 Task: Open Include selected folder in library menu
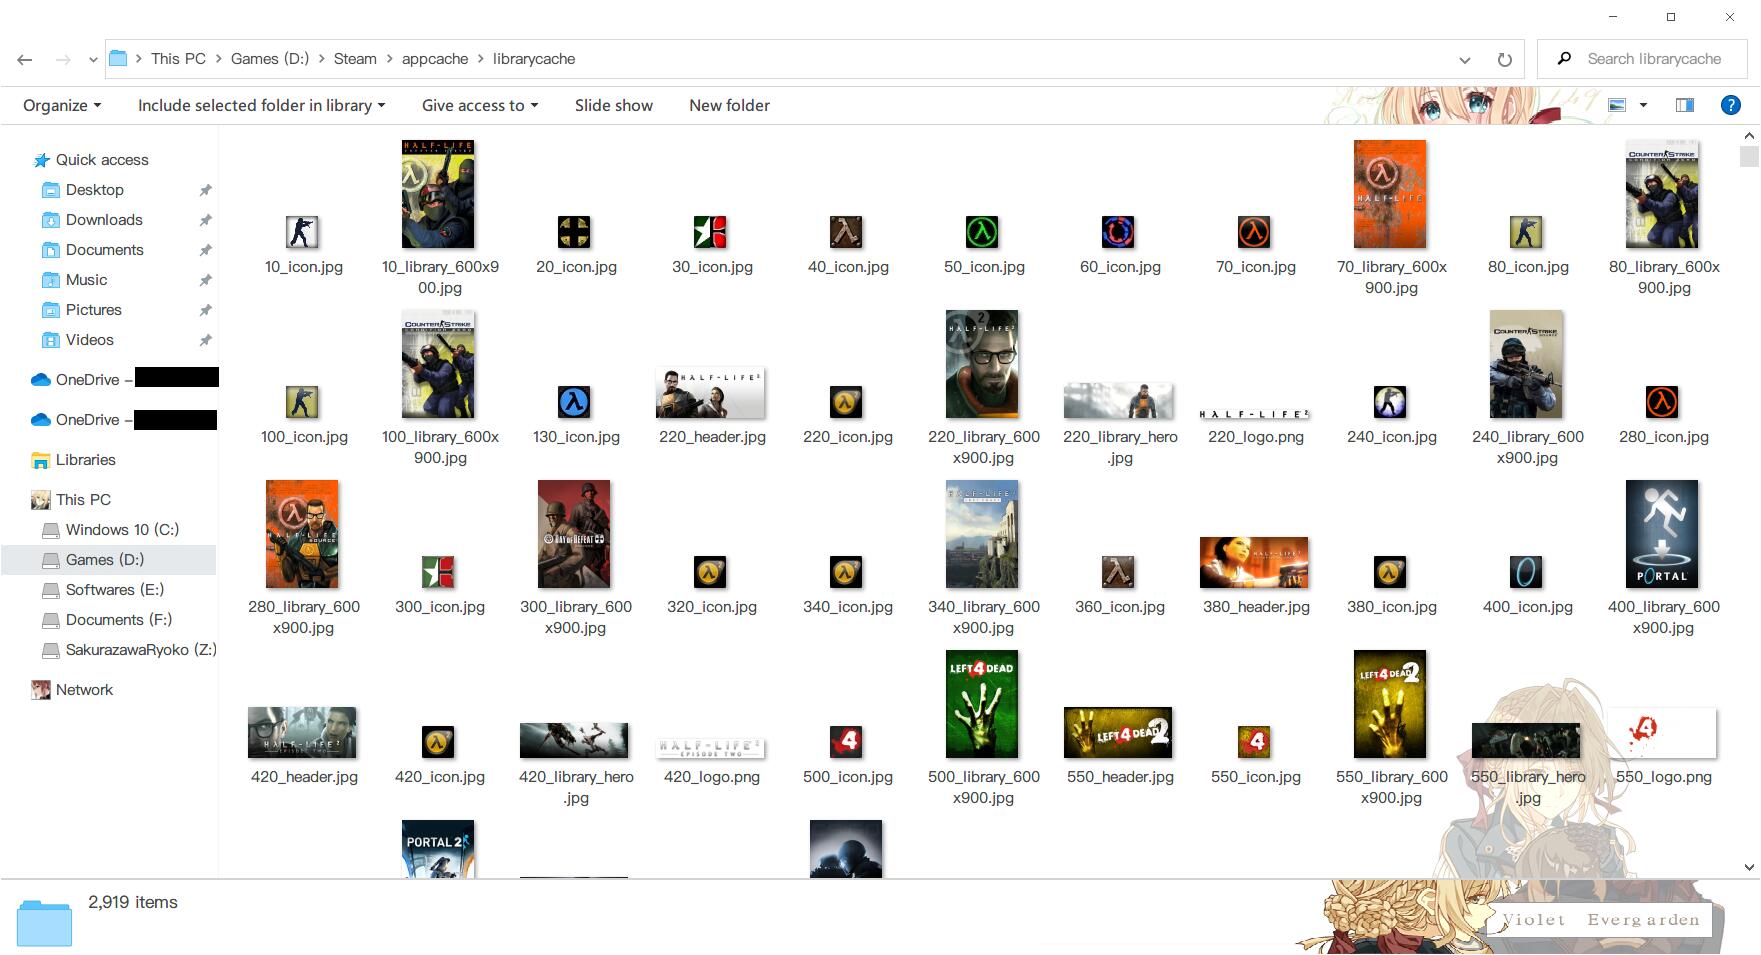(x=261, y=105)
